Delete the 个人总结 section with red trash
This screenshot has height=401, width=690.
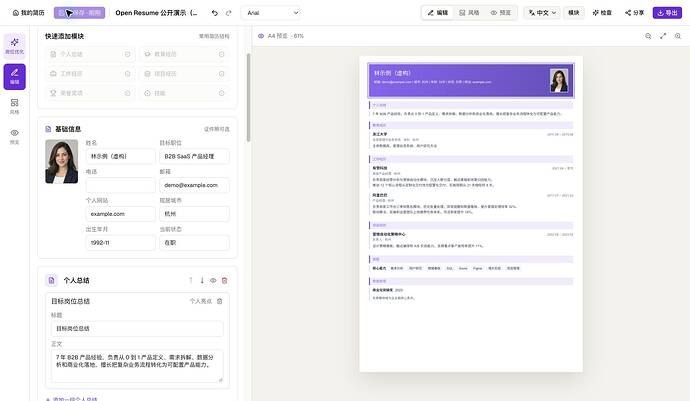pos(224,280)
